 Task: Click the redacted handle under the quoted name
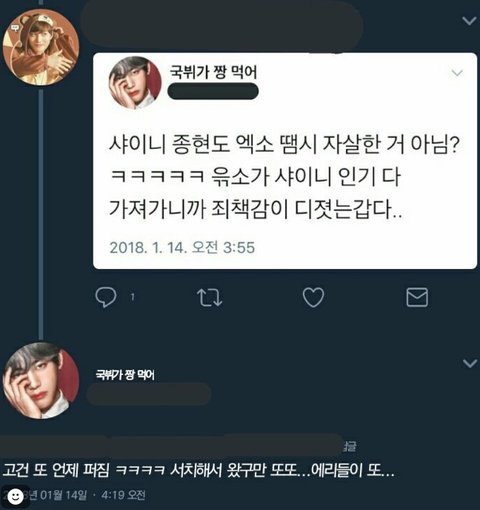pos(213,92)
